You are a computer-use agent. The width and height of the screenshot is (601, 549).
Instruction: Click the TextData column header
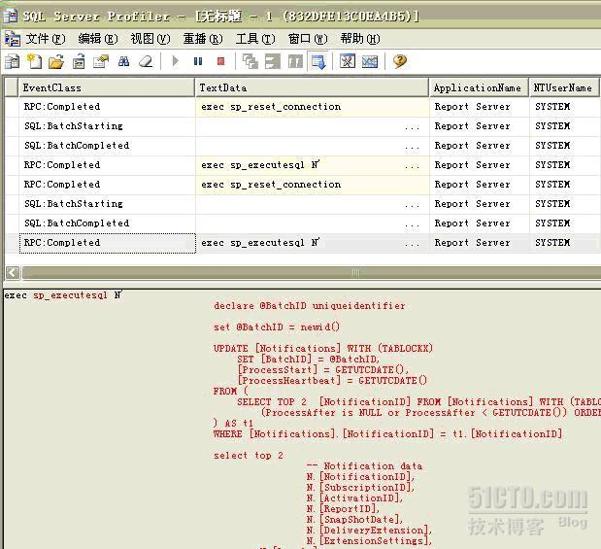pyautogui.click(x=312, y=87)
